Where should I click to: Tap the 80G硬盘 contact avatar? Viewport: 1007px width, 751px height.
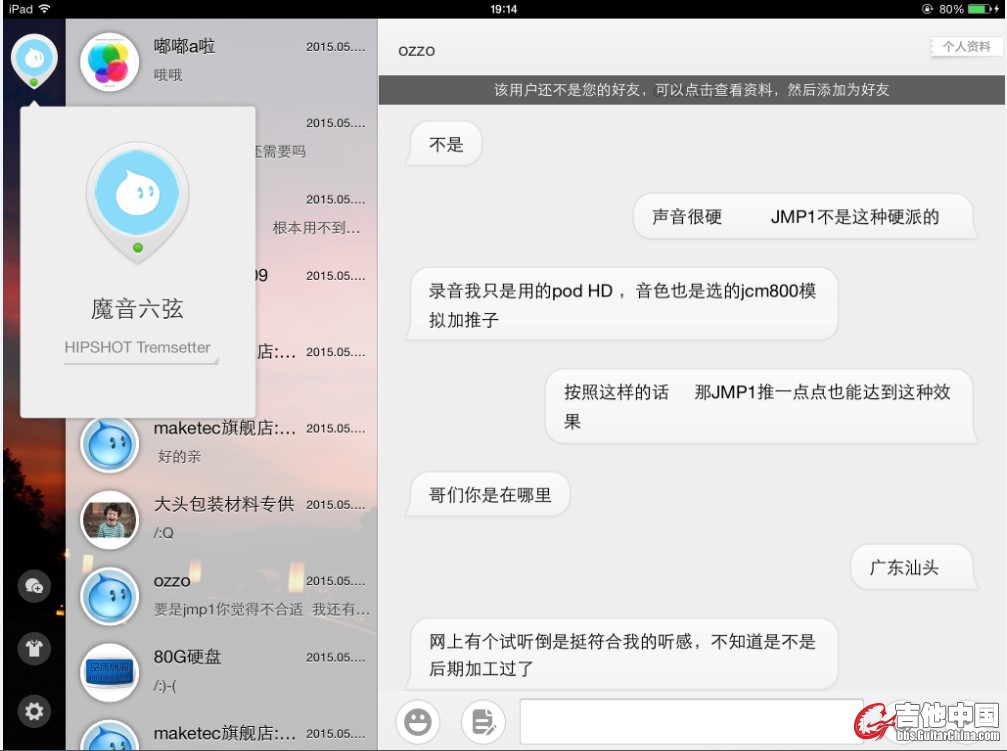click(x=110, y=673)
